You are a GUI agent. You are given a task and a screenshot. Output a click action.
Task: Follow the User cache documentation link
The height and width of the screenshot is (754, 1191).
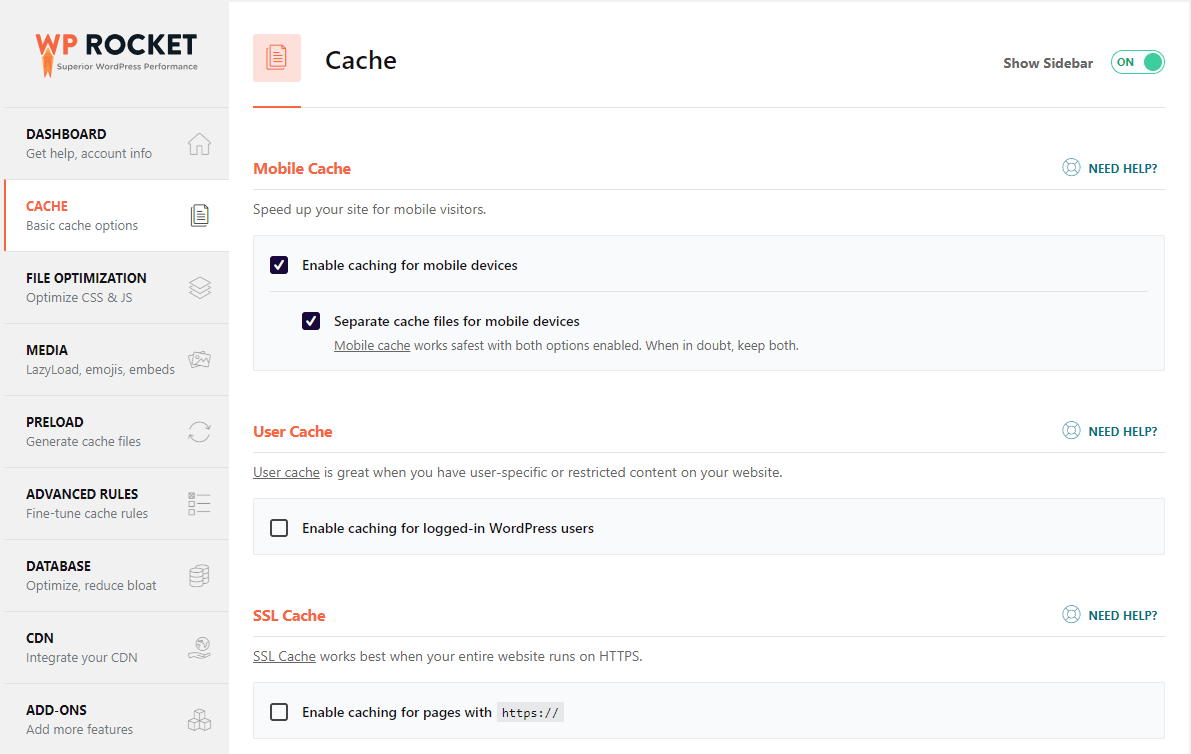(x=286, y=472)
